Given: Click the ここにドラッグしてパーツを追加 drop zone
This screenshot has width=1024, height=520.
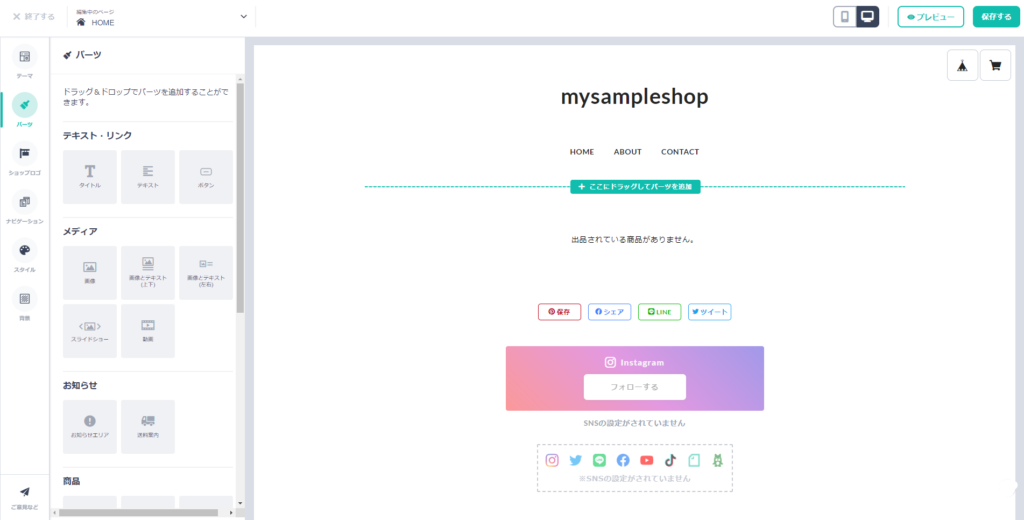Looking at the screenshot, I should pyautogui.click(x=635, y=187).
